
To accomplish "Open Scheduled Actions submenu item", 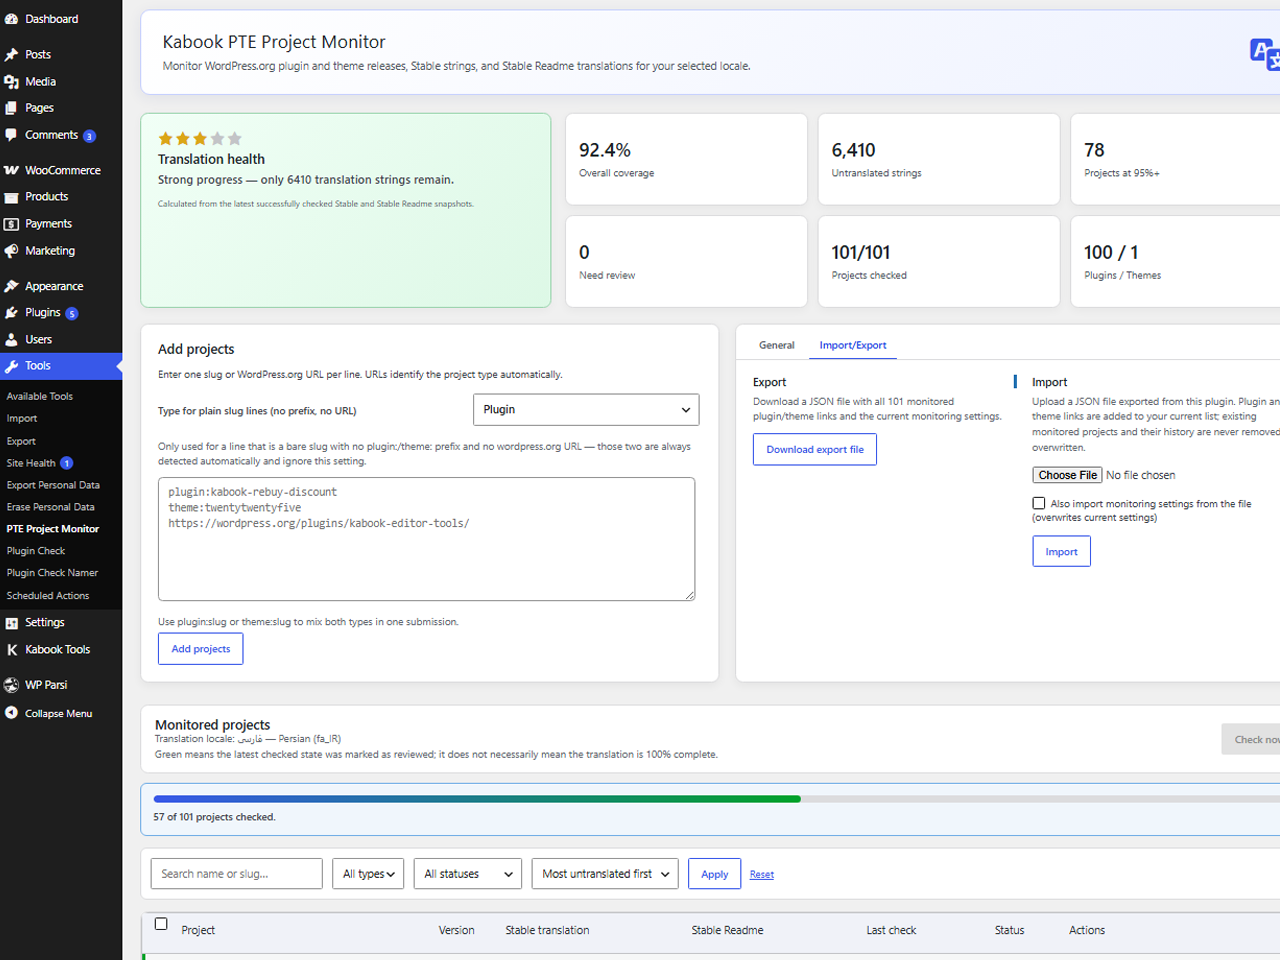I will coord(48,596).
